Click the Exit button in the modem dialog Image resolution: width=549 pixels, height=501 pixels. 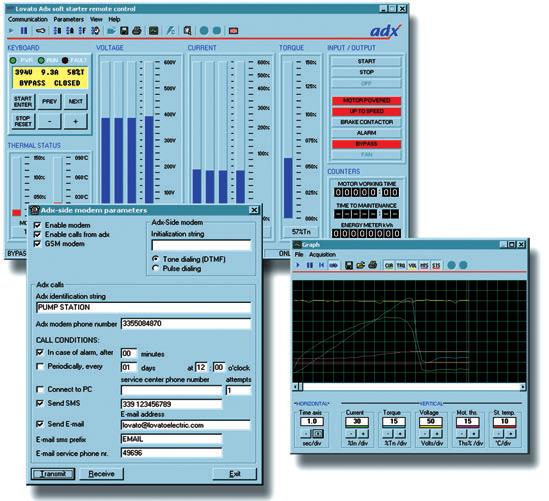[x=235, y=474]
